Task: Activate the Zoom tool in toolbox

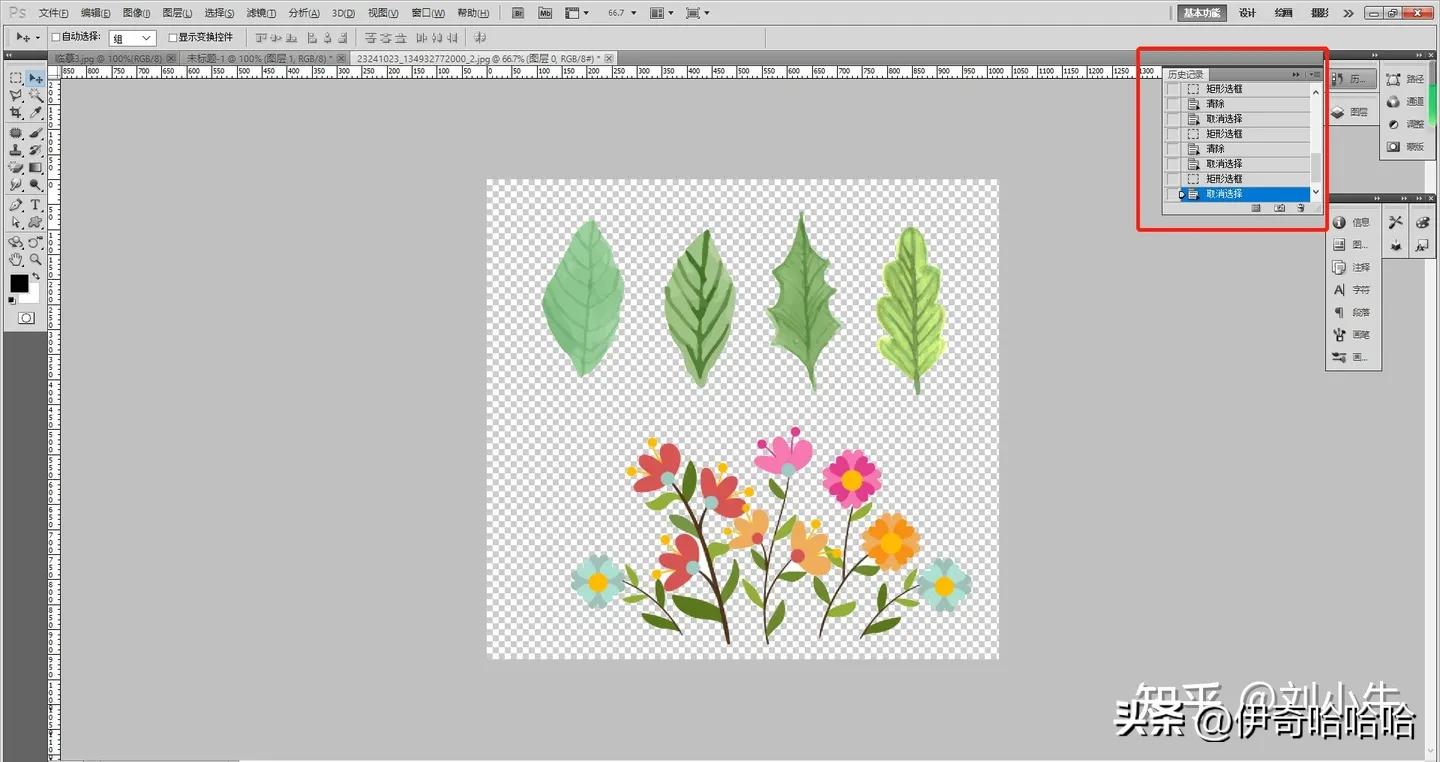Action: point(35,260)
